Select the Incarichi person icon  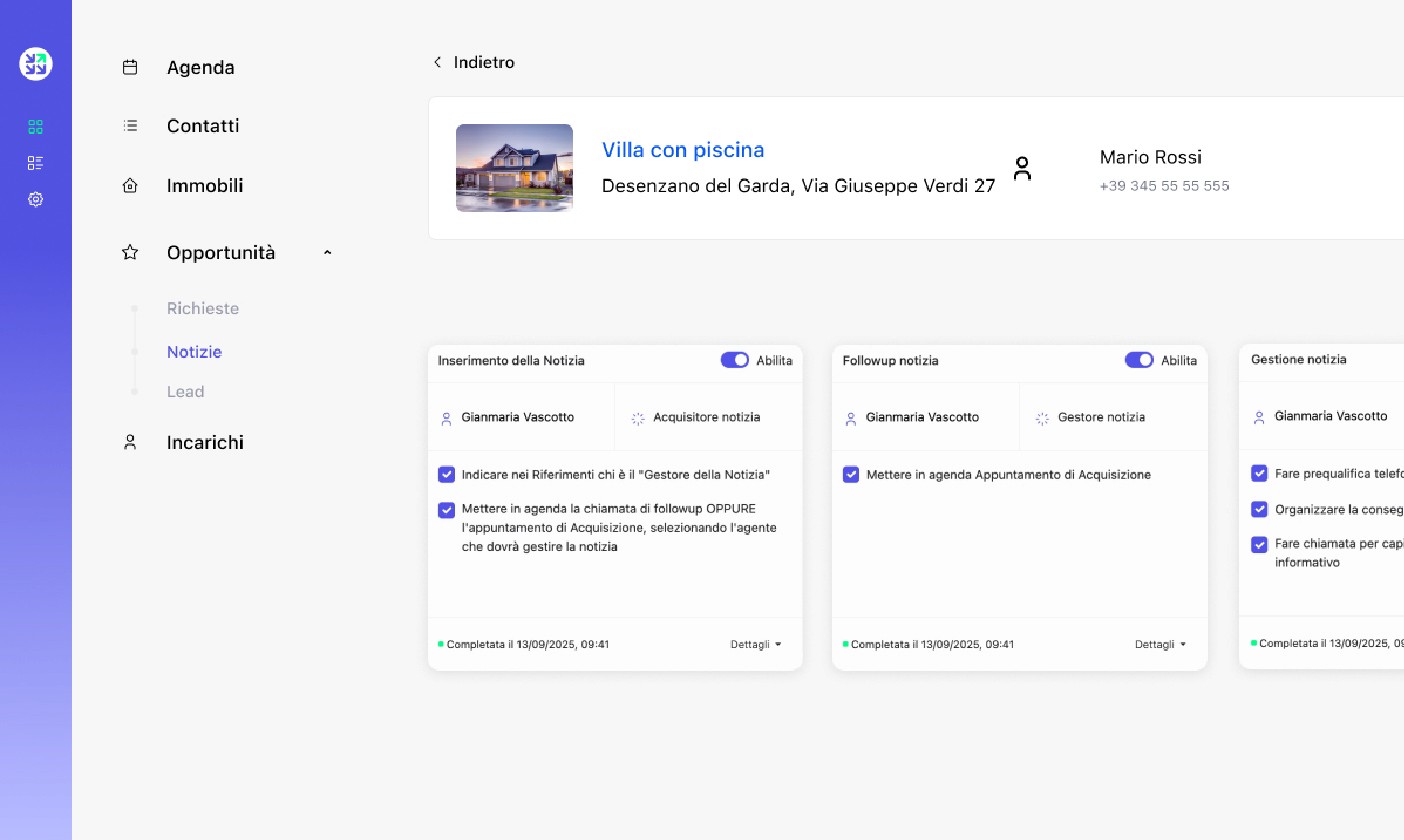(130, 442)
